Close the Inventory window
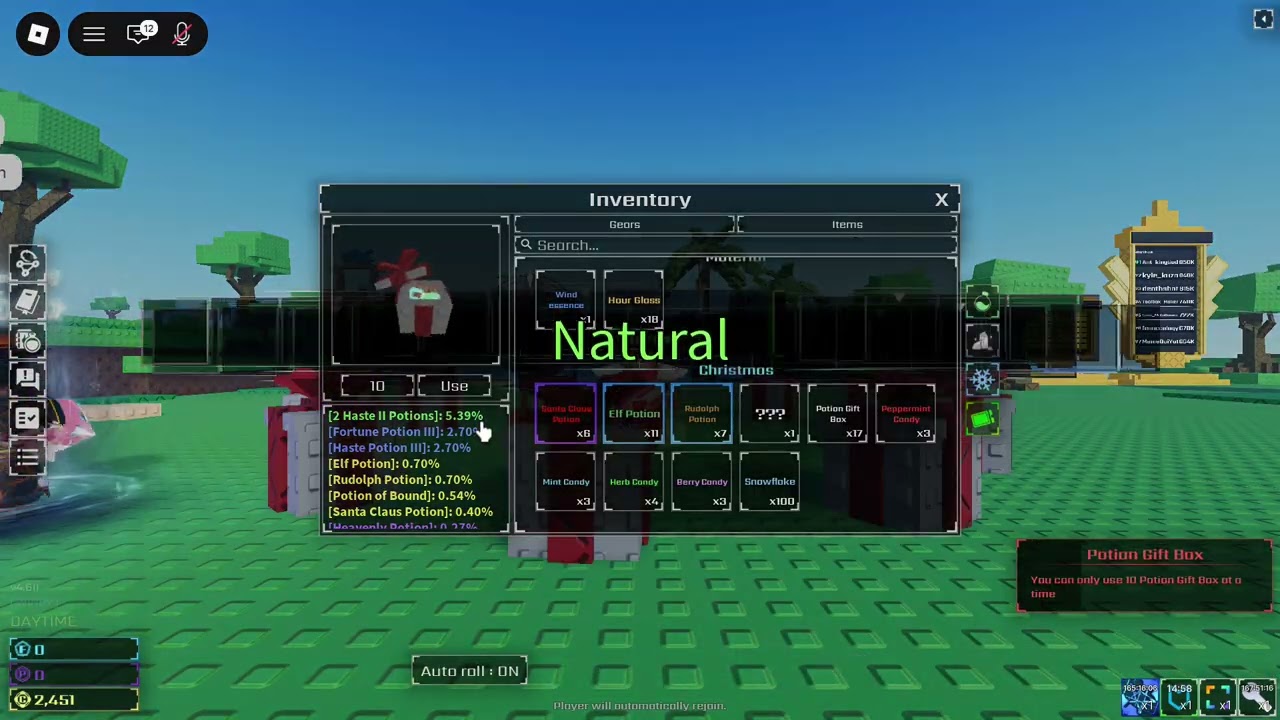Viewport: 1280px width, 720px height. (x=941, y=200)
